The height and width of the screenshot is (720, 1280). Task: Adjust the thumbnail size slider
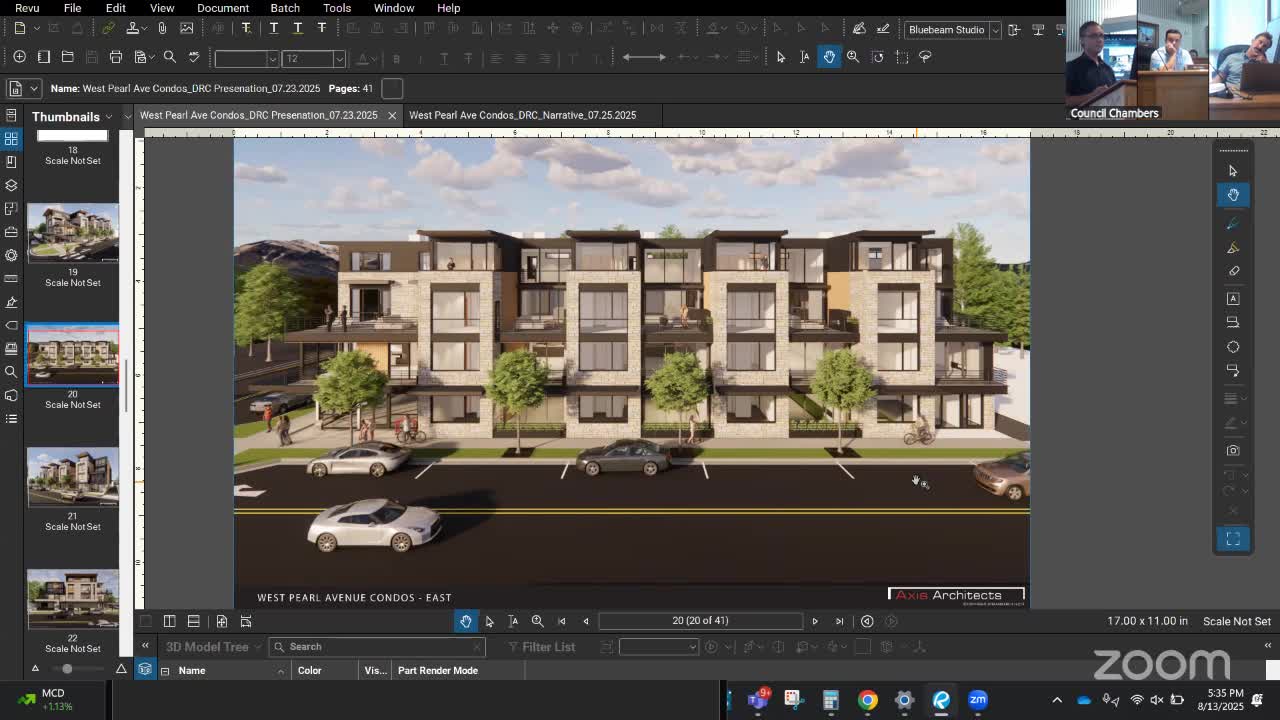pyautogui.click(x=67, y=669)
